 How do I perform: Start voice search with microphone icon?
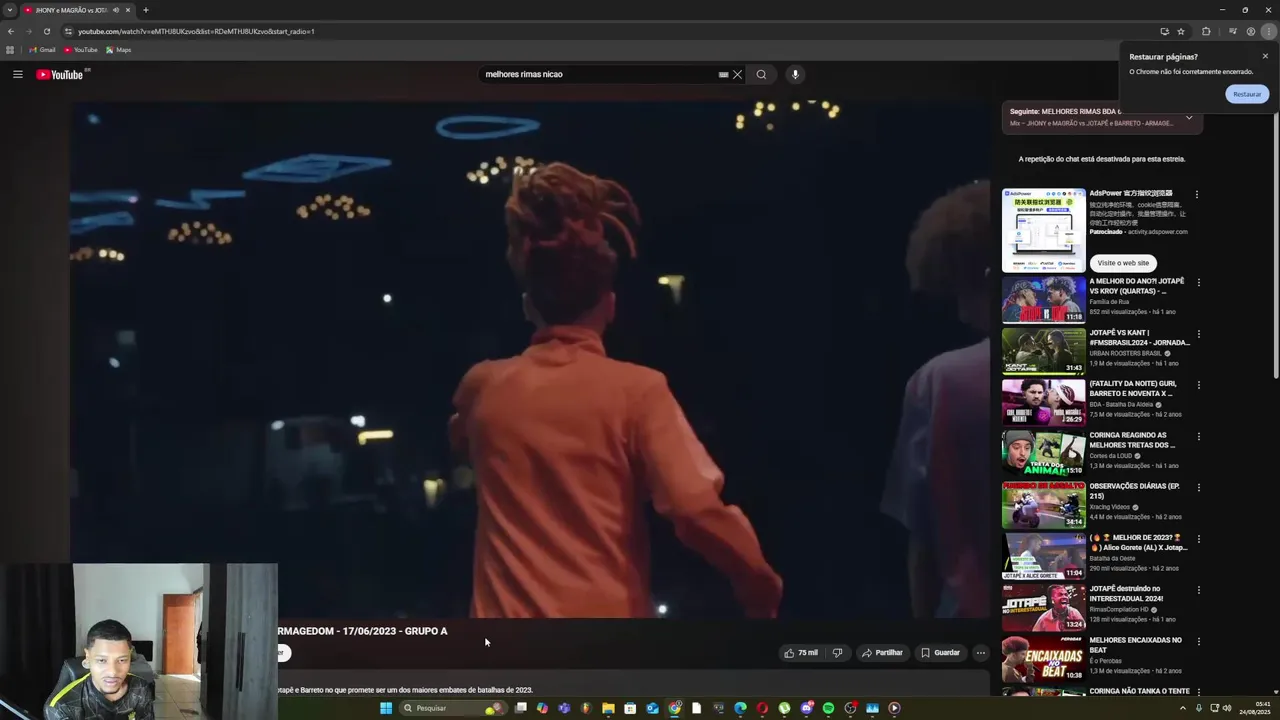point(795,74)
